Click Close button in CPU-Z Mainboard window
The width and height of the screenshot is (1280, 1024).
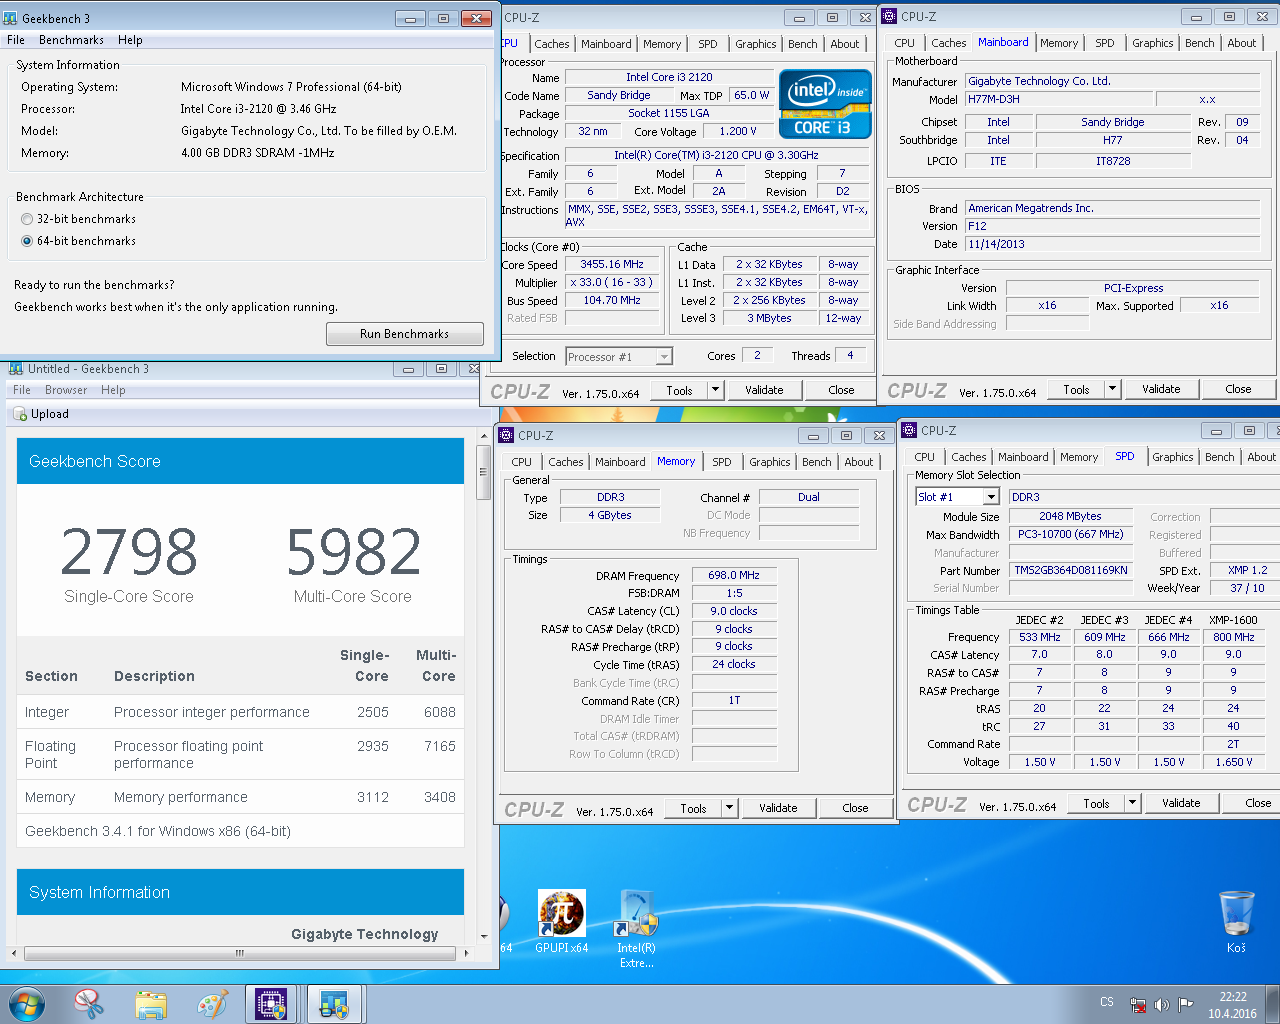click(x=1238, y=389)
